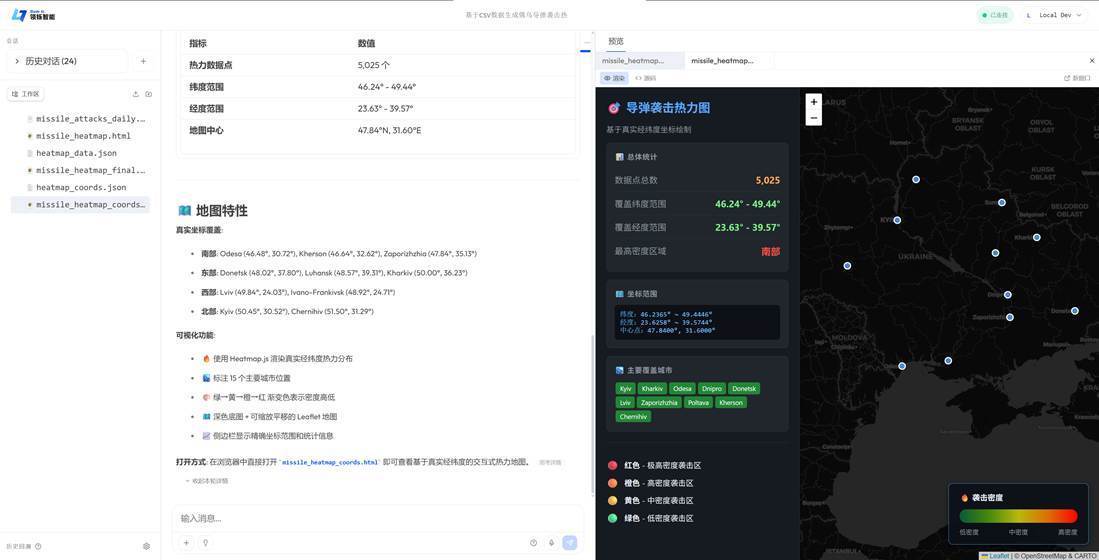Click the folder icon right of the workspace upload icon
1099x560 pixels.
point(149,94)
